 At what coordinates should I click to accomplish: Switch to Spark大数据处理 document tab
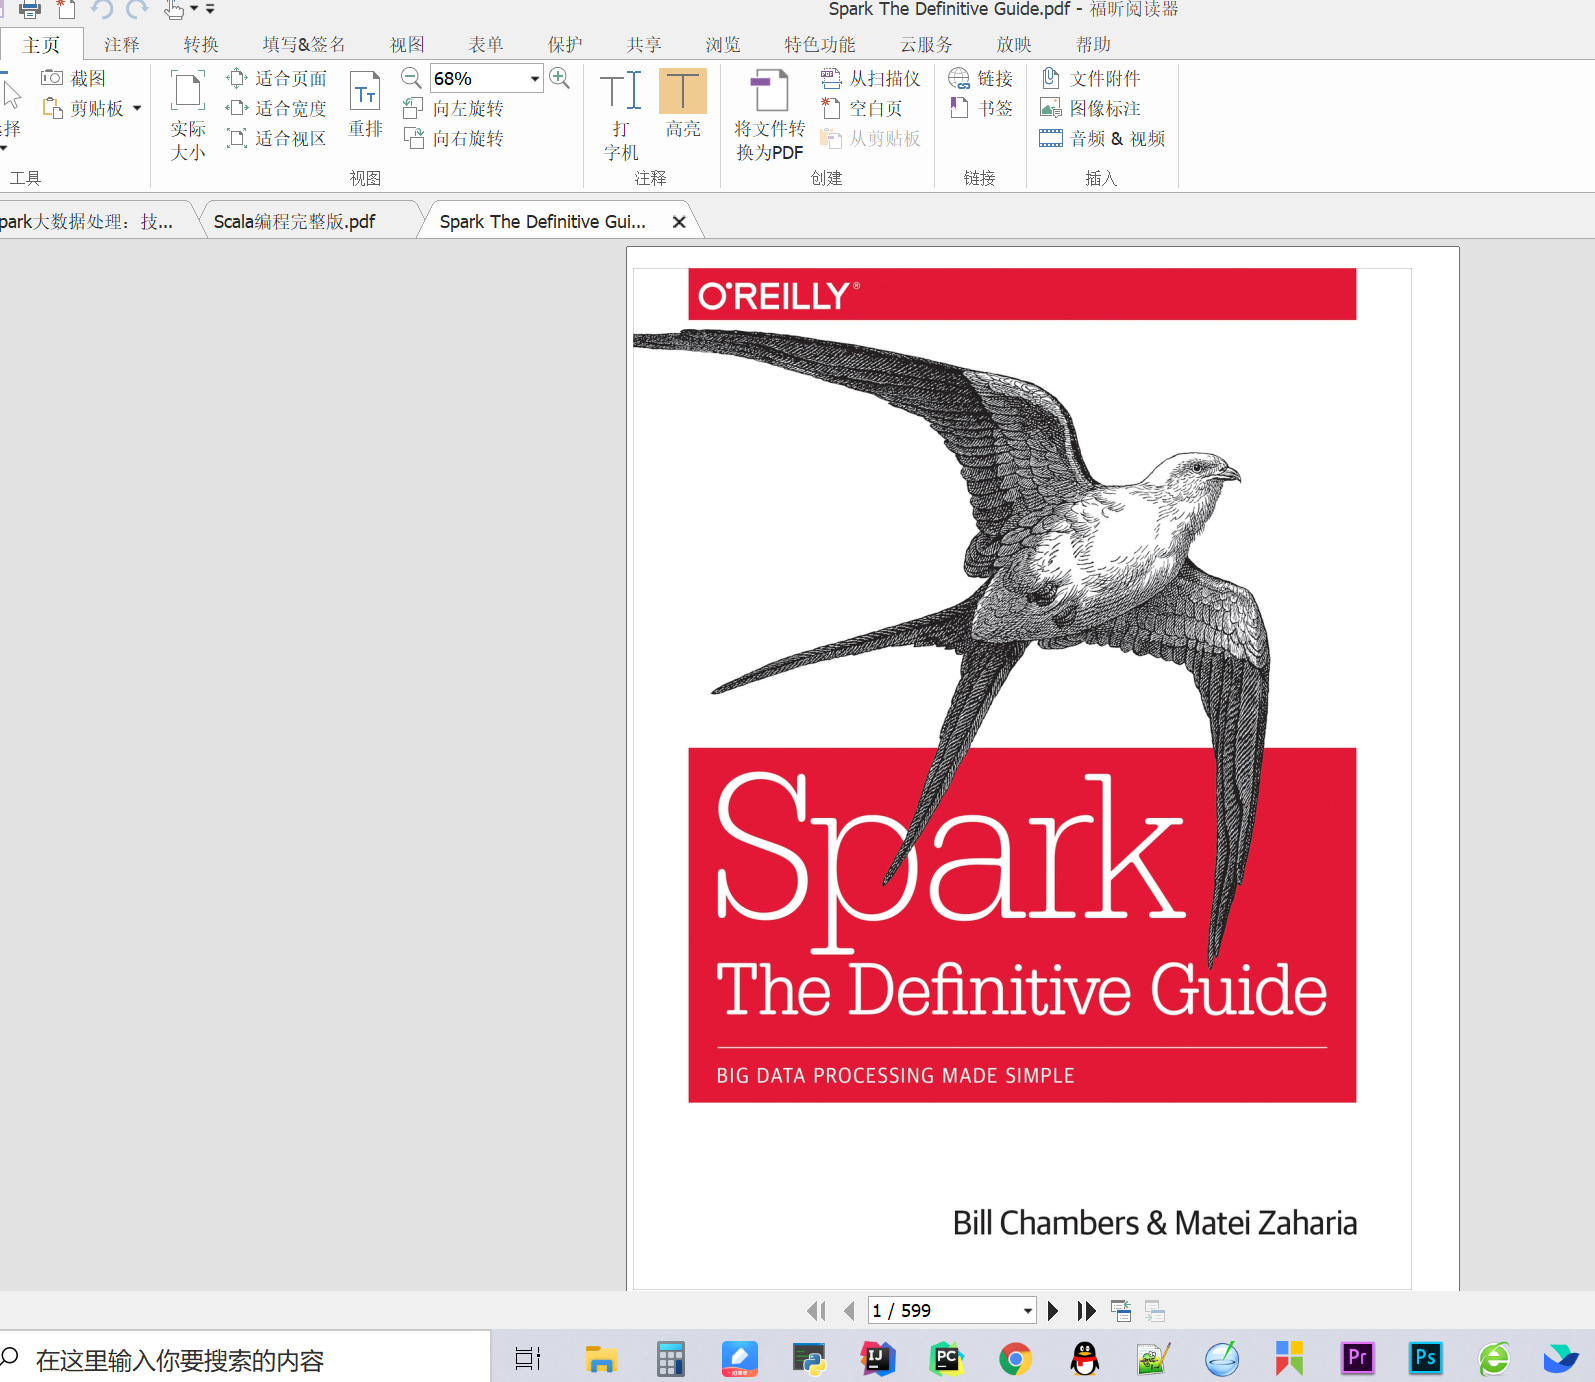[87, 221]
